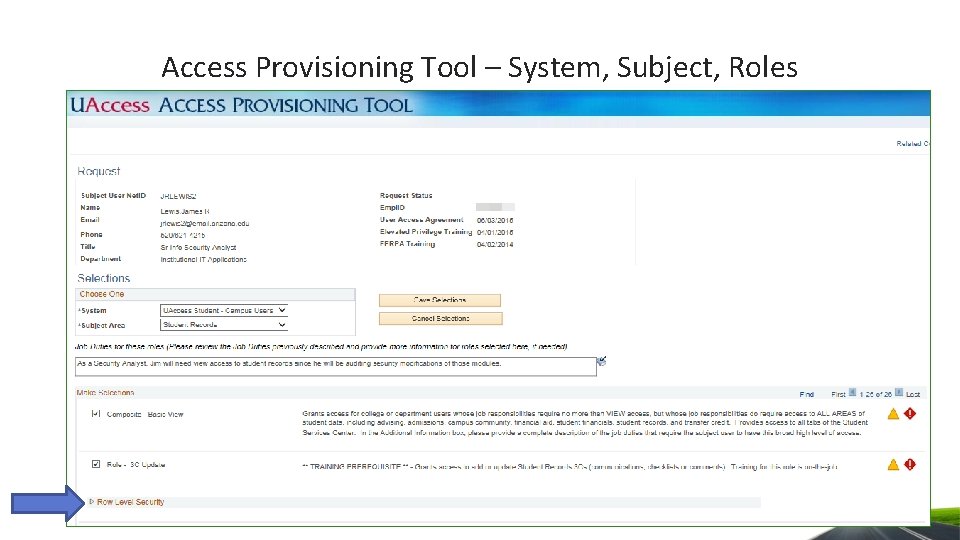Click the Request section heading
960x540 pixels.
(x=99, y=171)
